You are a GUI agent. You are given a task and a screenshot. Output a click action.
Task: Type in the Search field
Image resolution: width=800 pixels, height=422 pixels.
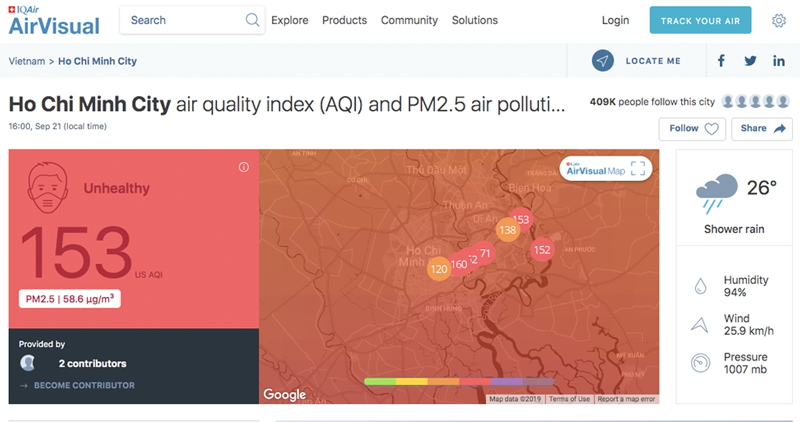point(185,20)
